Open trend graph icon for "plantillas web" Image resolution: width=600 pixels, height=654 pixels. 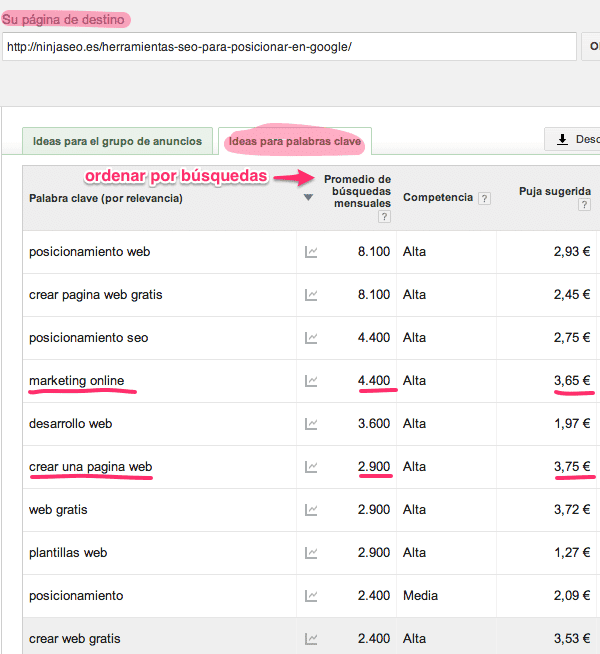tap(311, 553)
